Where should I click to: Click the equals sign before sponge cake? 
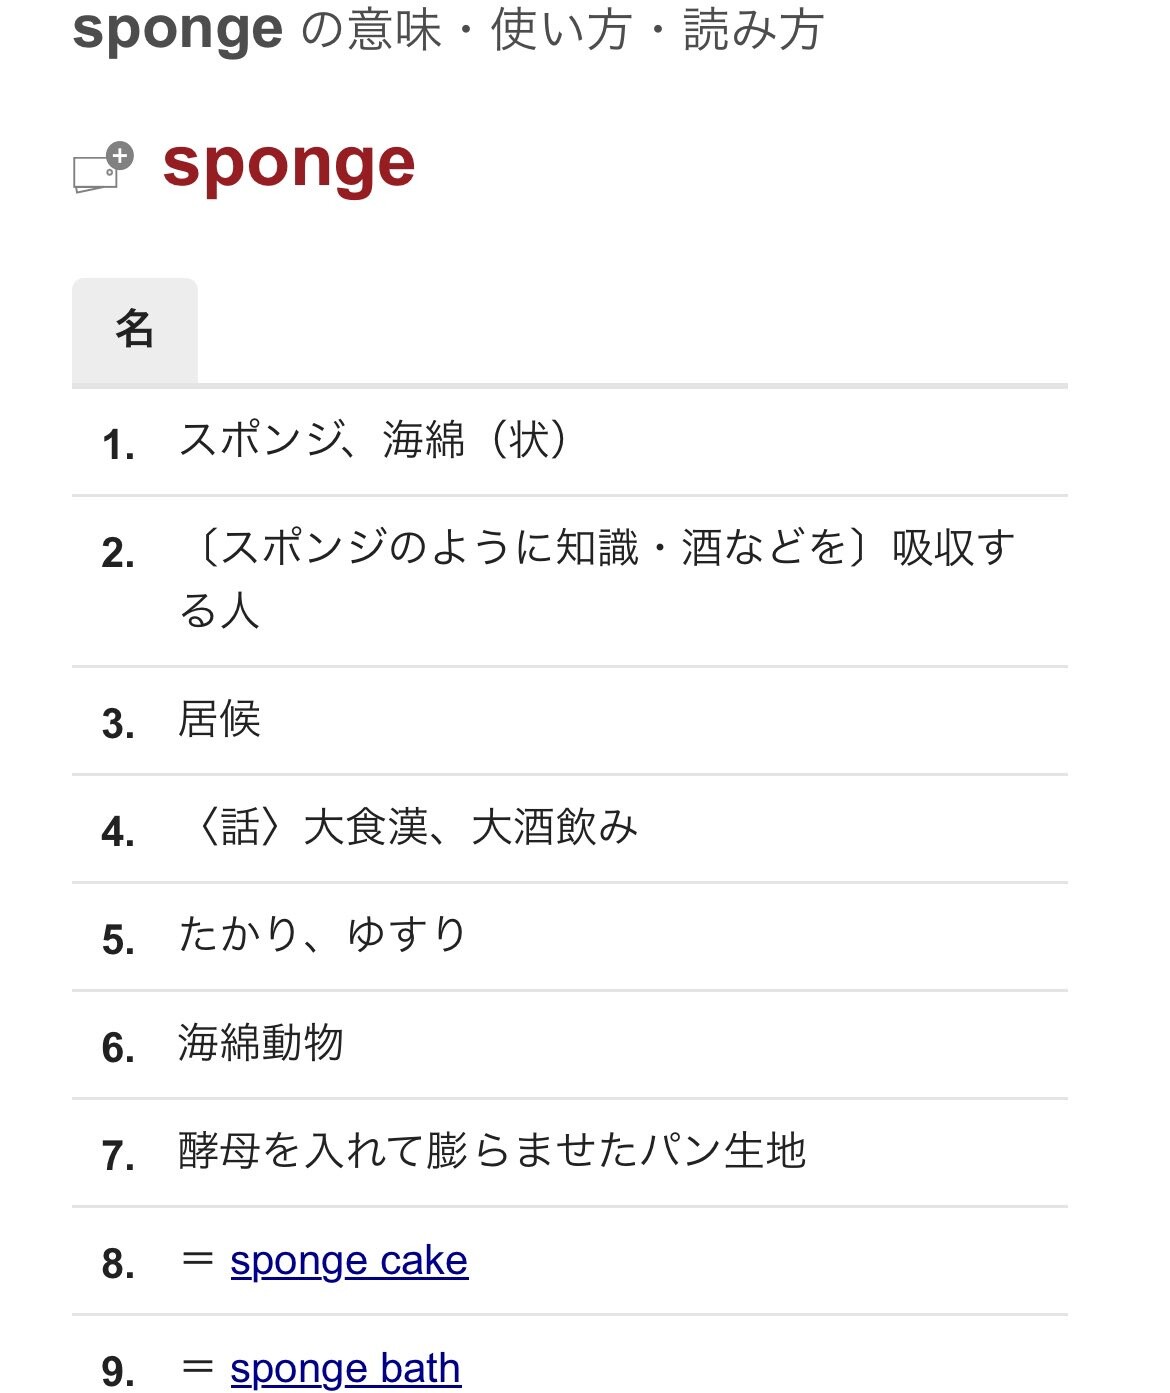click(x=198, y=1259)
